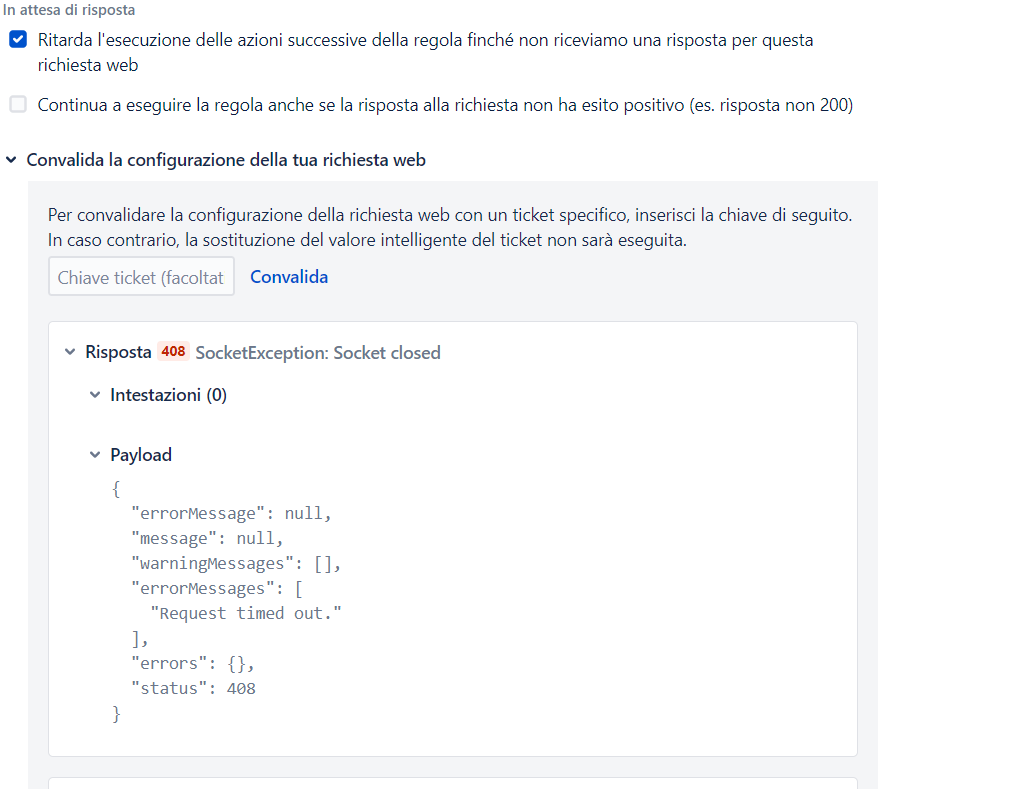1017x789 pixels.
Task: Uncheck "Ritarda l'esecuzione delle azioni successive"
Action: pos(17,40)
